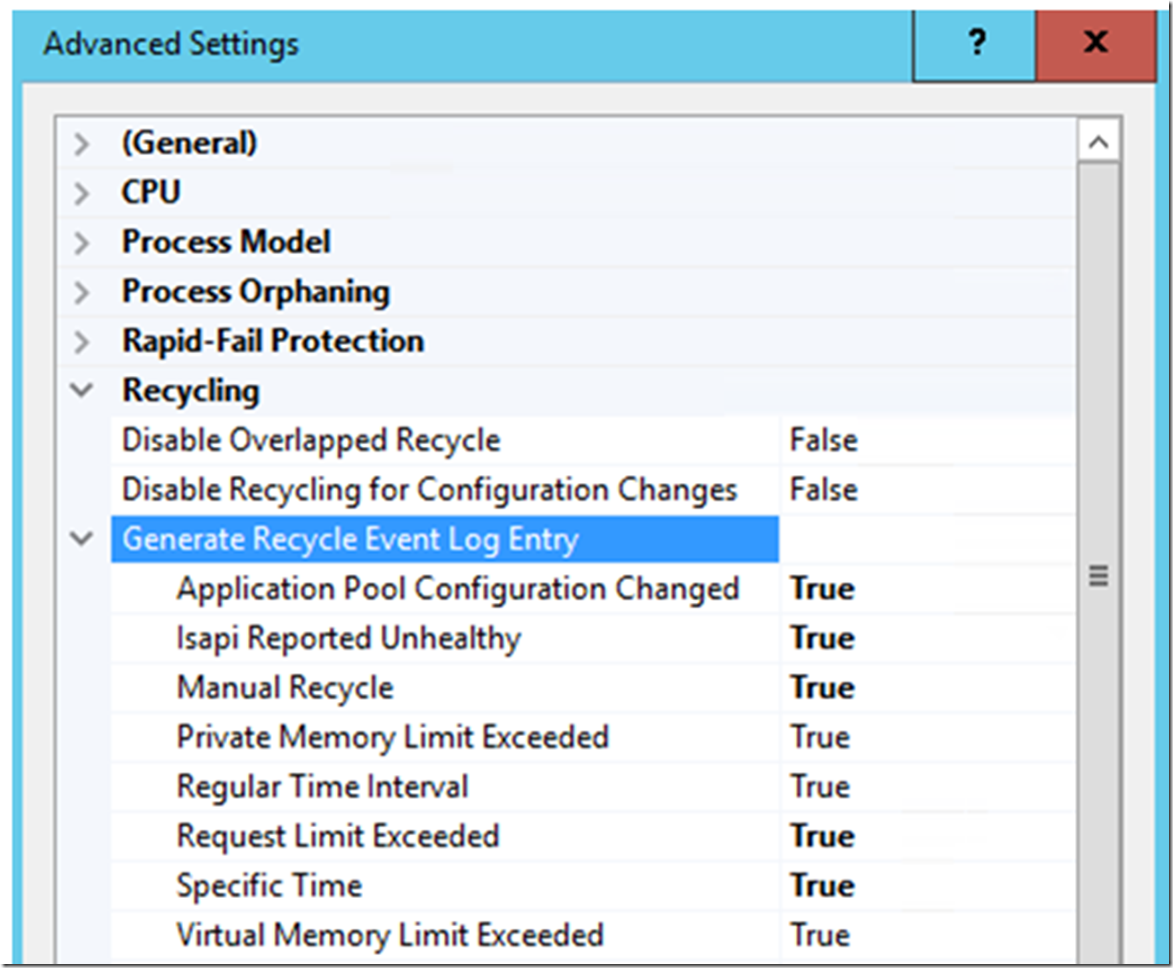Collapse the Recycling section chevron
Viewport: 1173px width, 968px height.
pos(82,390)
